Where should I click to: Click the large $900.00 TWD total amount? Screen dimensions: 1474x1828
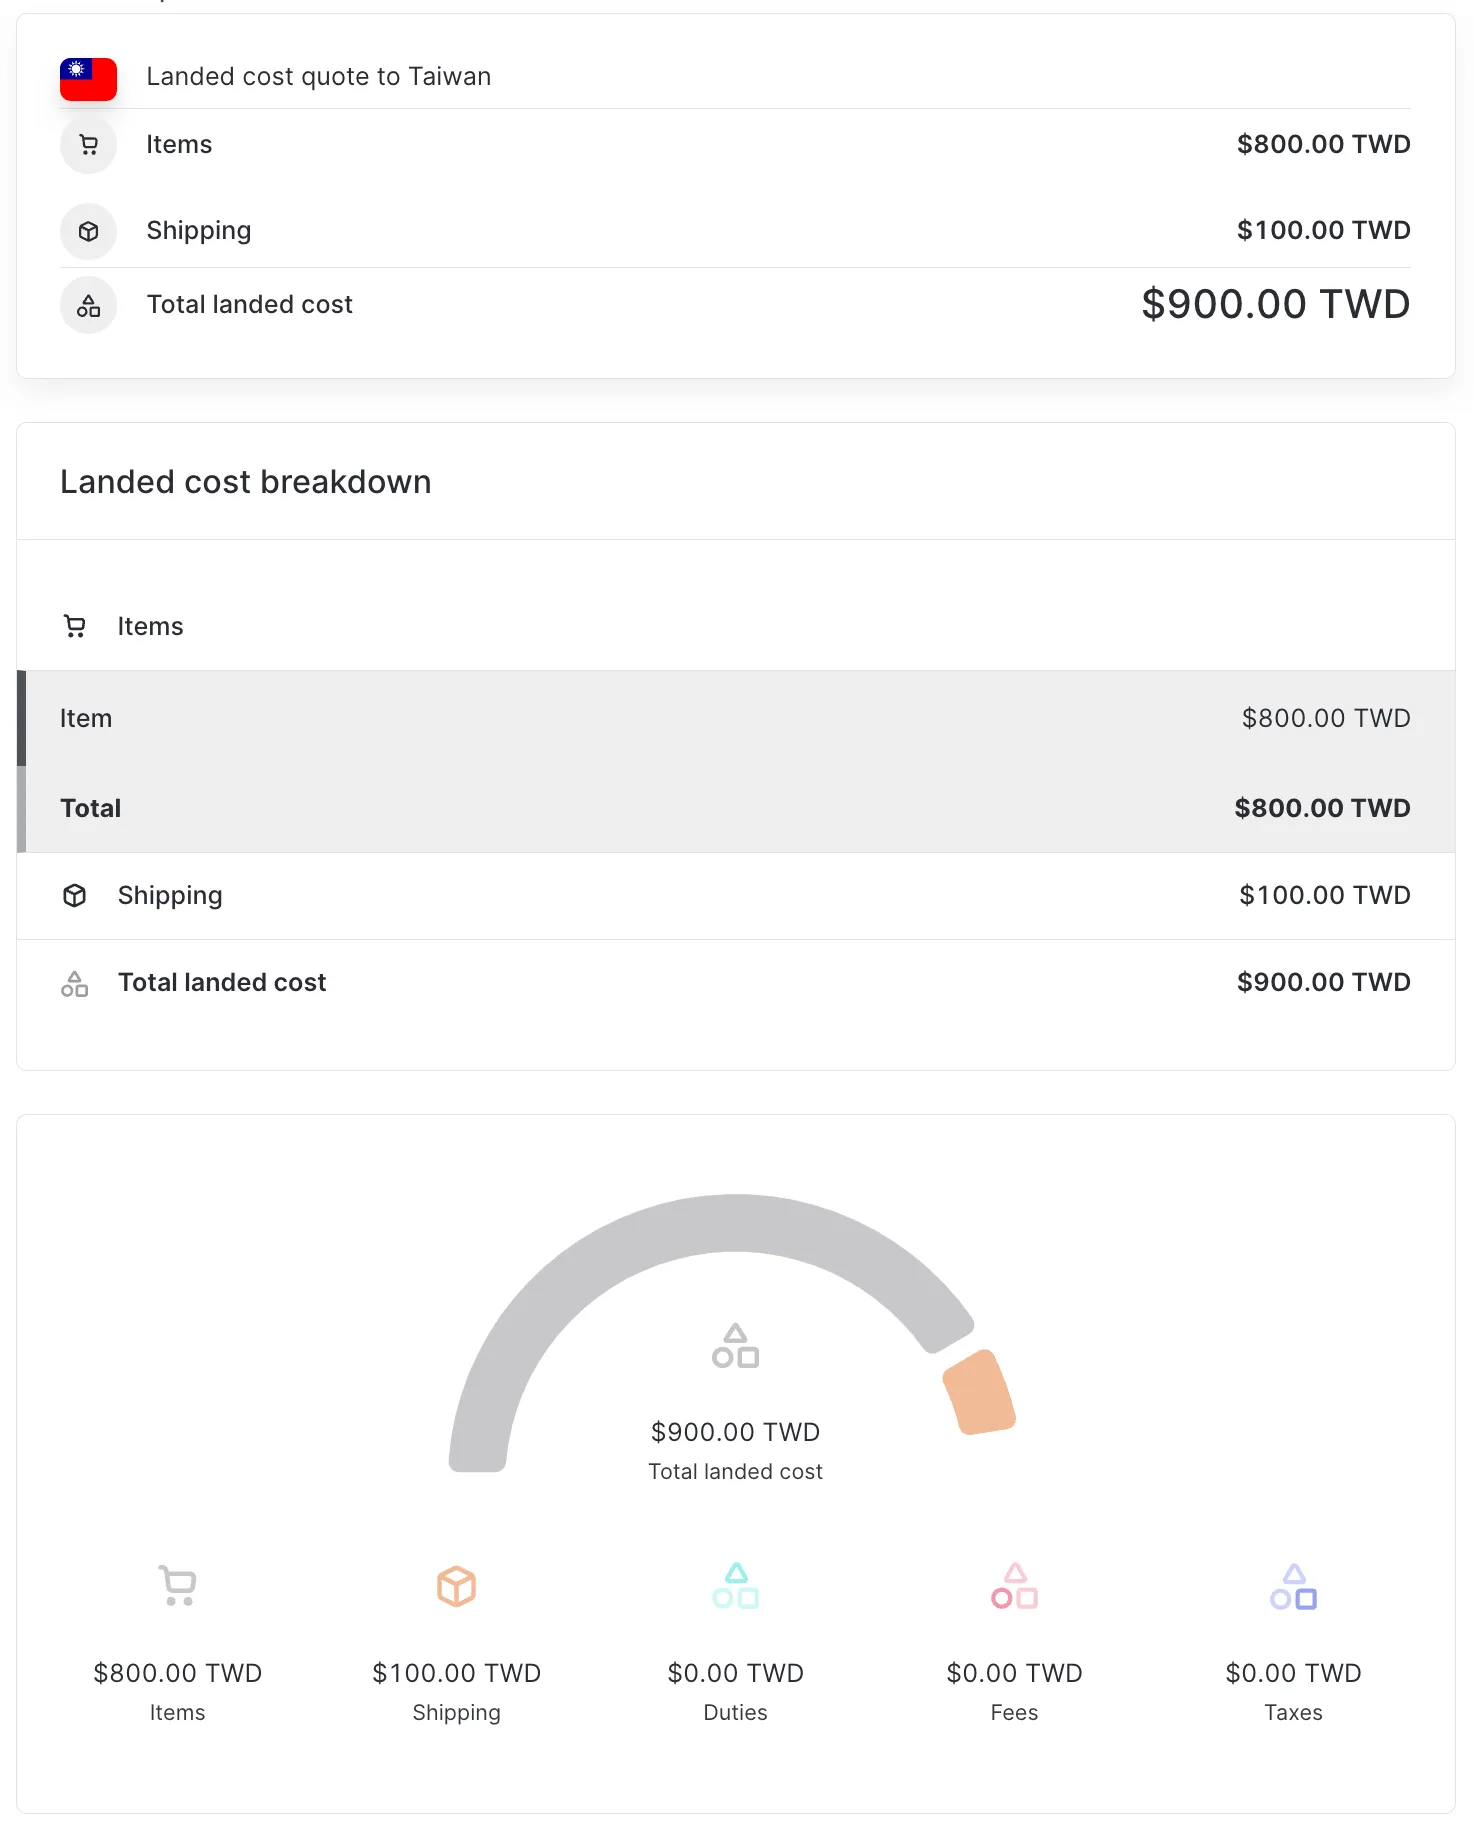pyautogui.click(x=1275, y=304)
